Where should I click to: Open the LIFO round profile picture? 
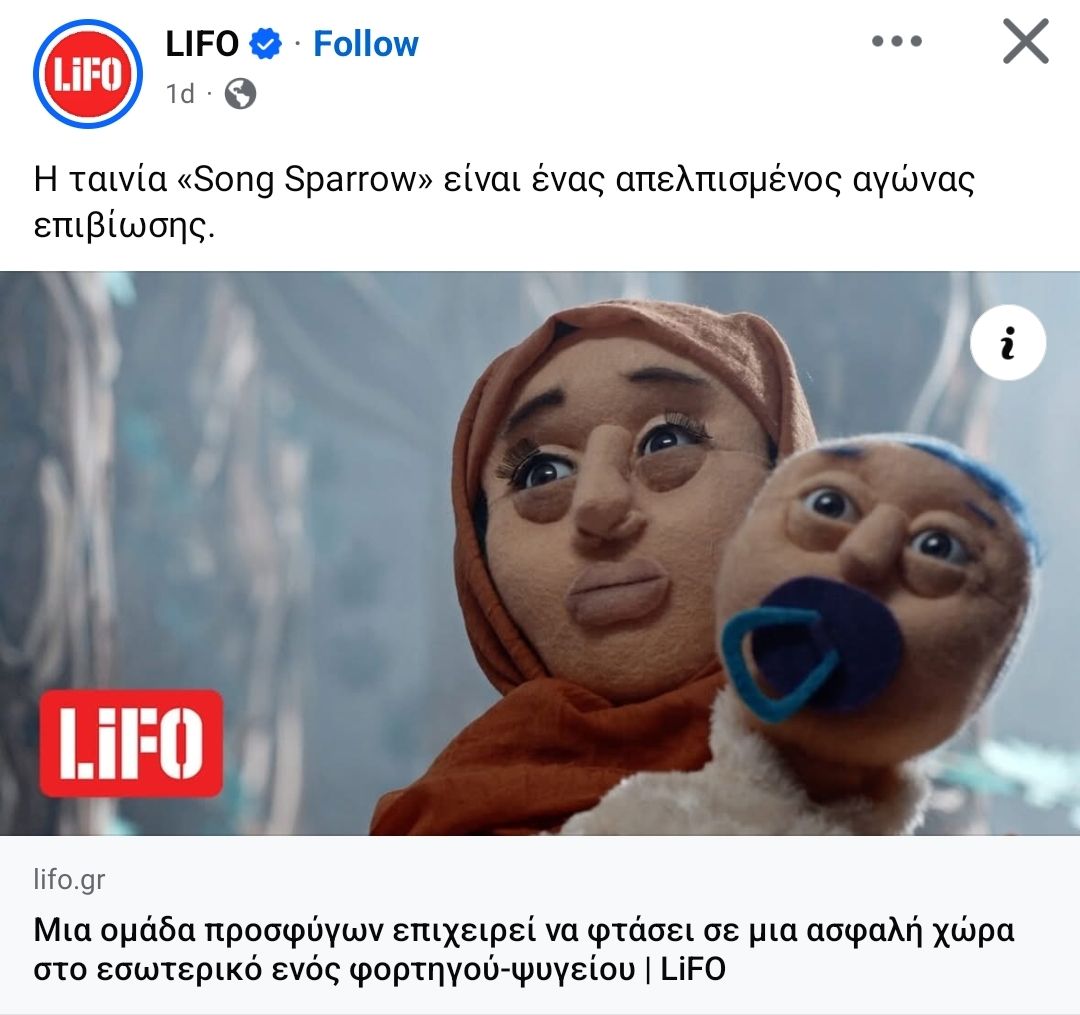(x=88, y=74)
